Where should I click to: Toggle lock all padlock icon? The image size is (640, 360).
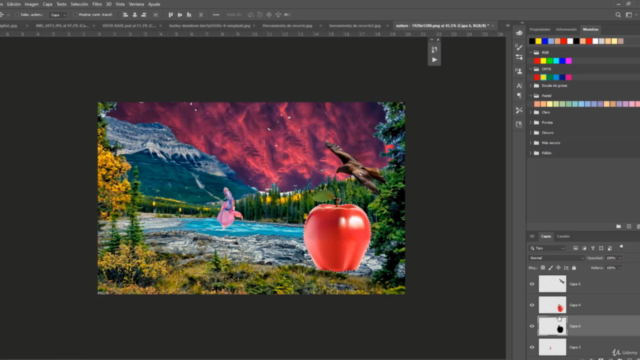point(574,268)
